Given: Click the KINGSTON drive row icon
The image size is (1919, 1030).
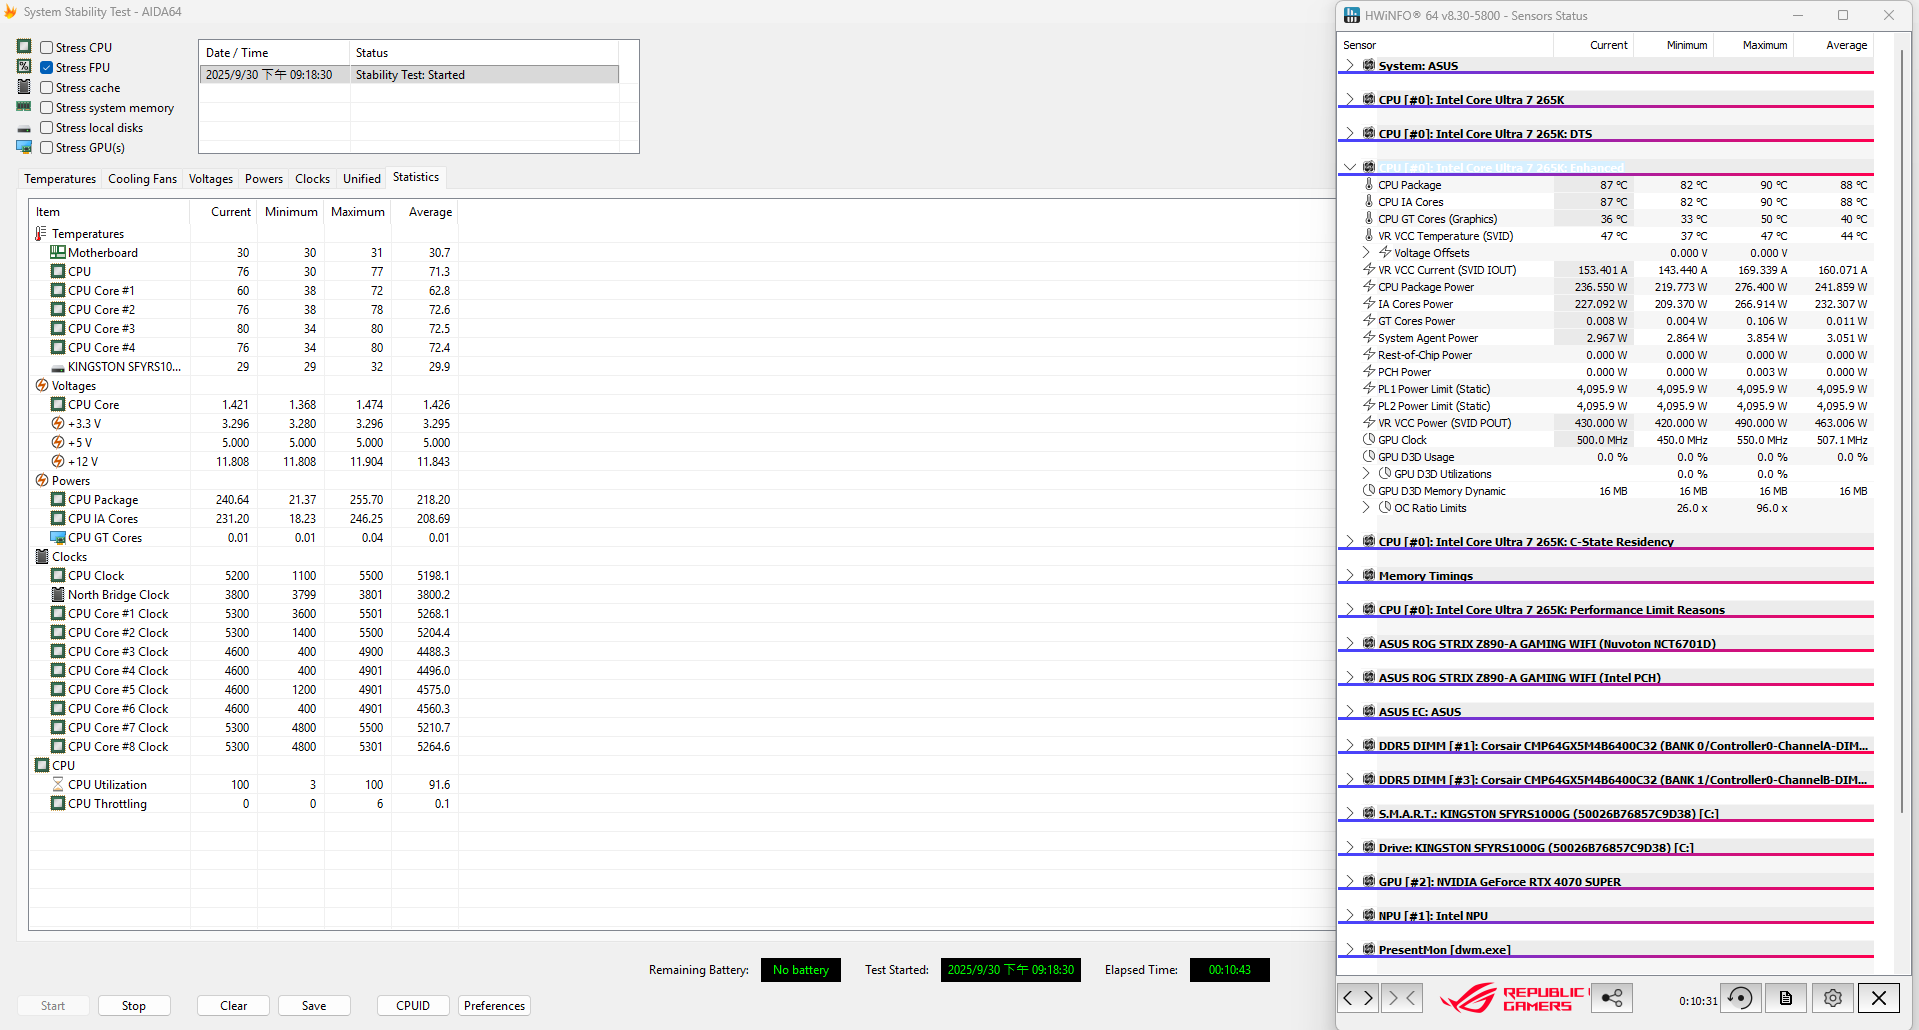Looking at the screenshot, I should pos(58,367).
